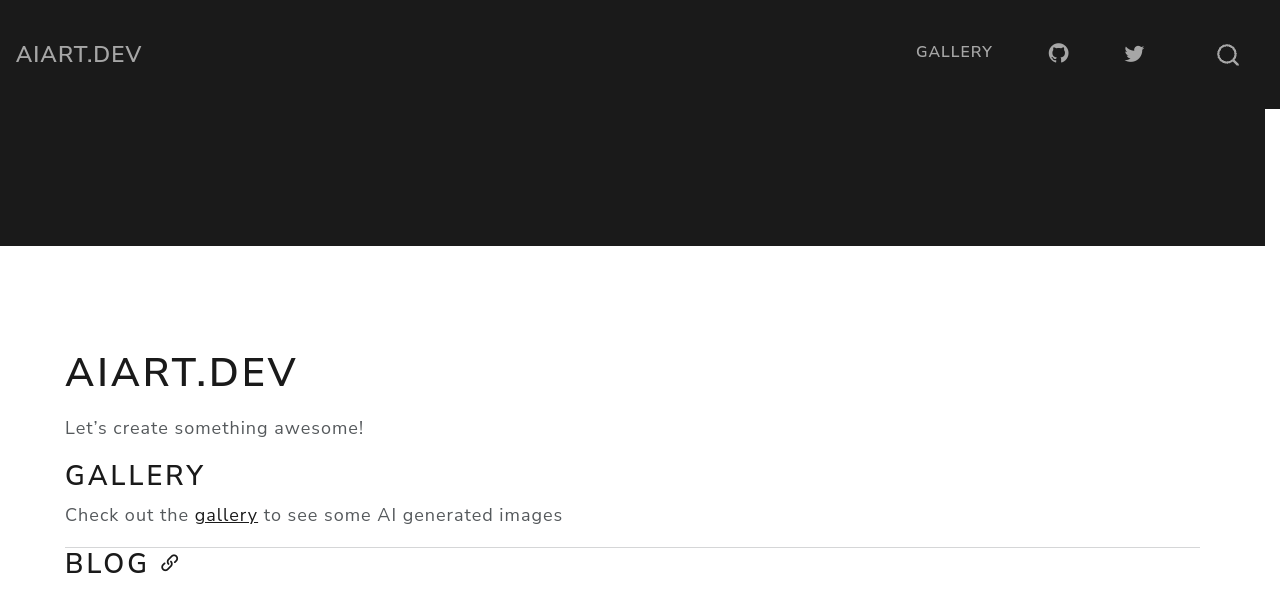
Task: Click the "Check out the" text
Action: (x=127, y=515)
